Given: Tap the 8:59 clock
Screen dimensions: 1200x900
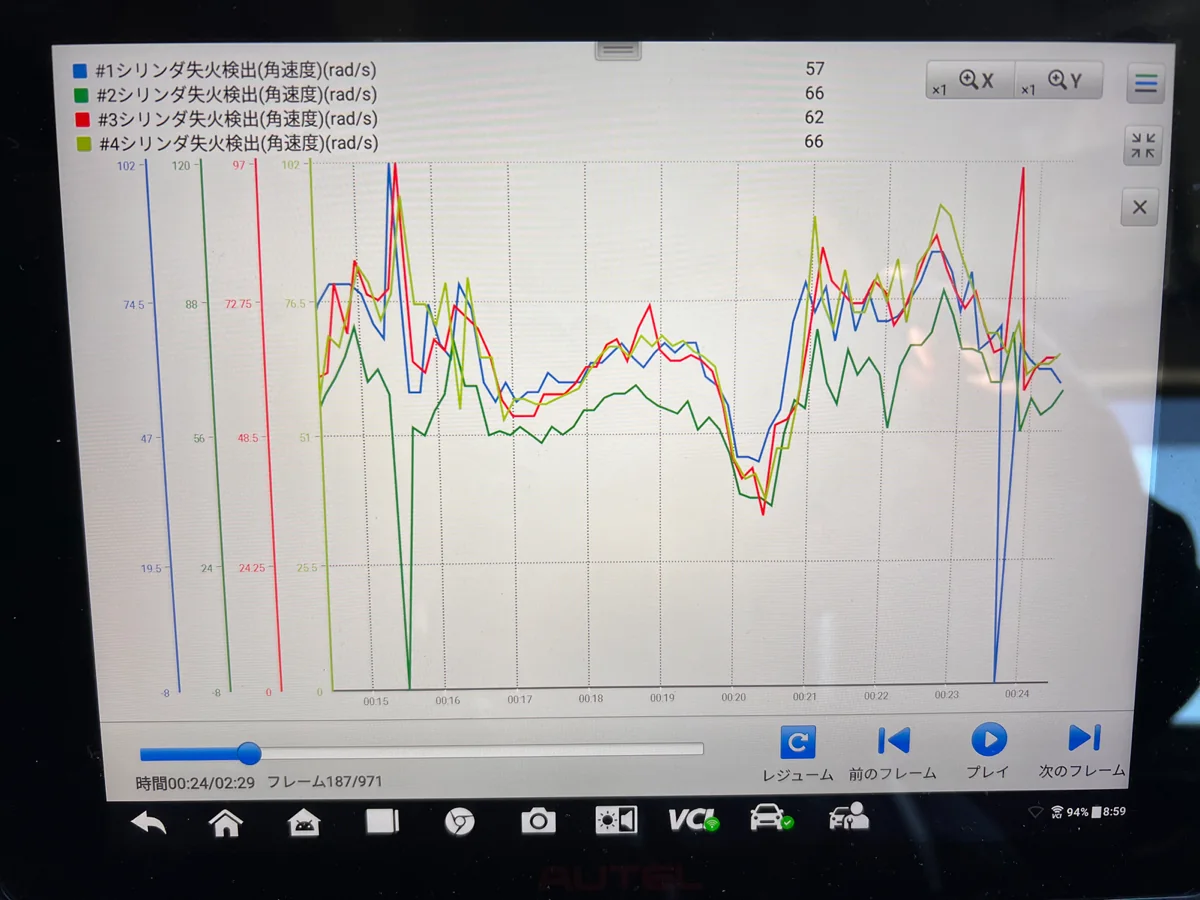Looking at the screenshot, I should click(x=1114, y=811).
